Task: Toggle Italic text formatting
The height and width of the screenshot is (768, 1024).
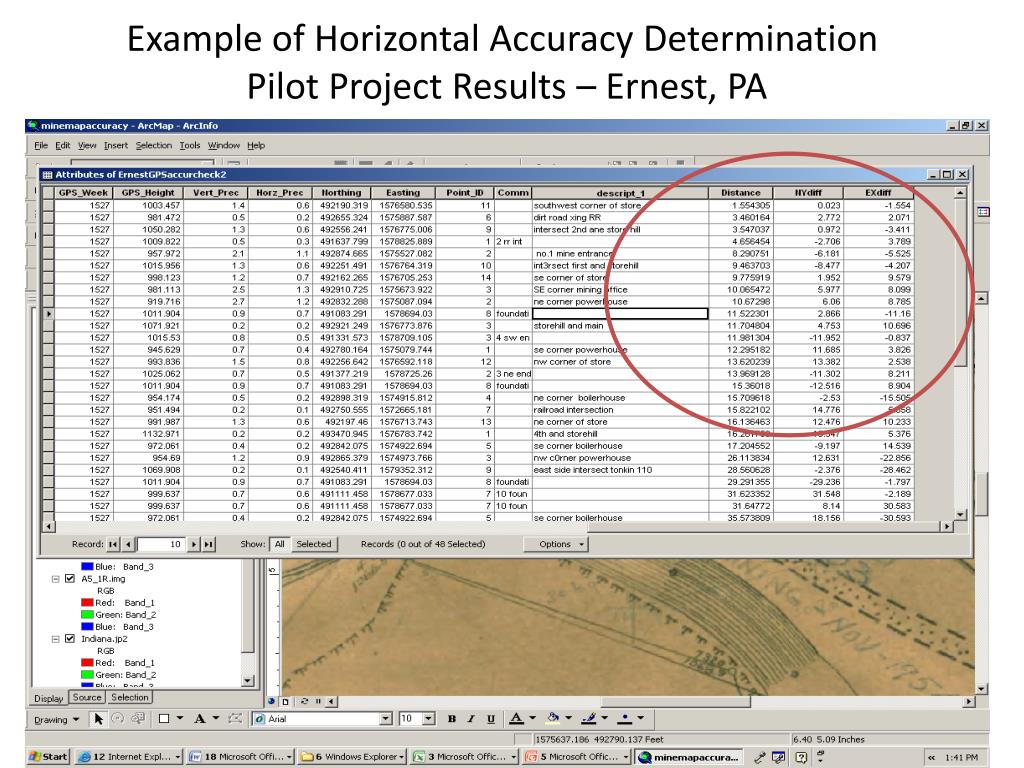Action: pyautogui.click(x=471, y=719)
